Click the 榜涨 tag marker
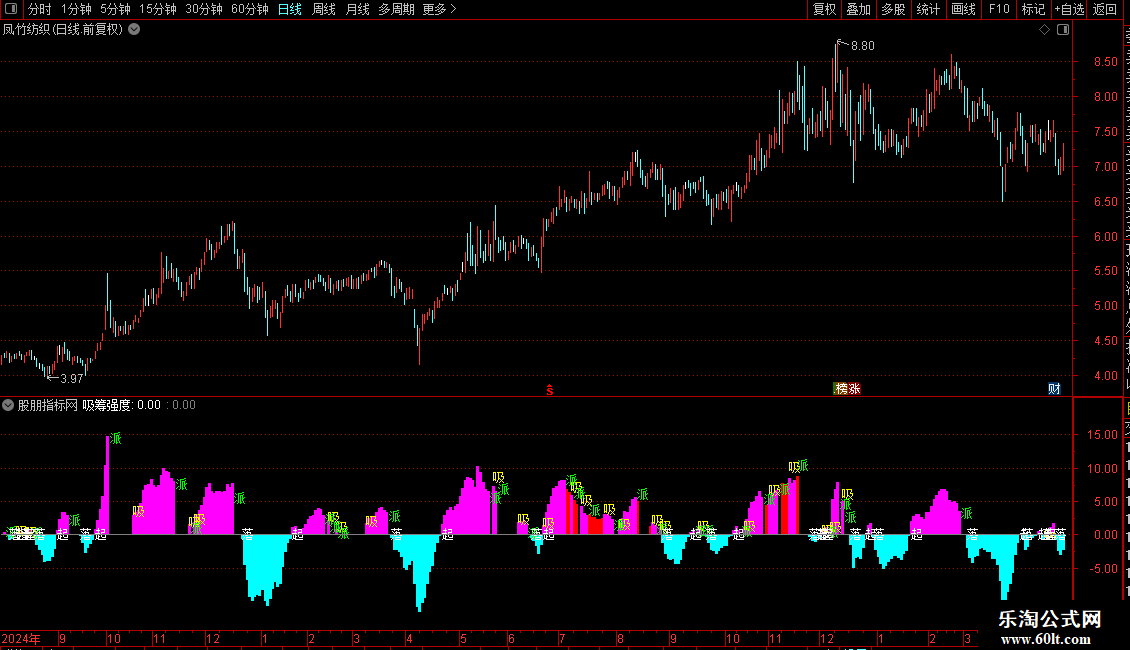This screenshot has width=1130, height=650. pos(847,388)
